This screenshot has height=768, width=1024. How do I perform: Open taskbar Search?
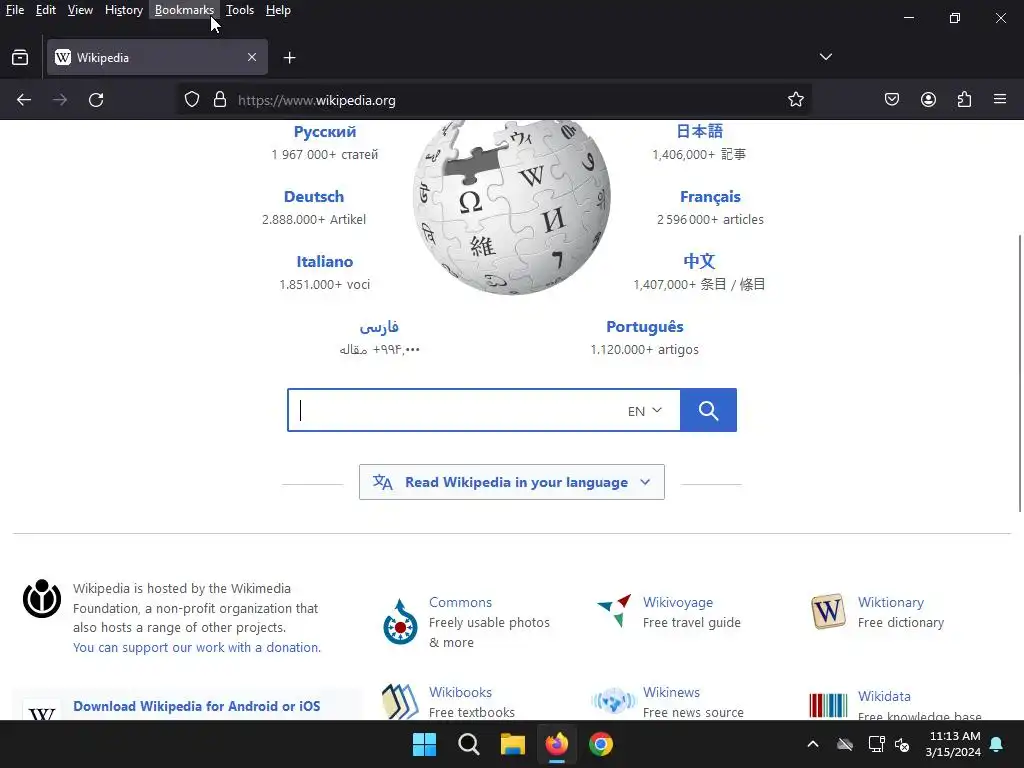468,744
